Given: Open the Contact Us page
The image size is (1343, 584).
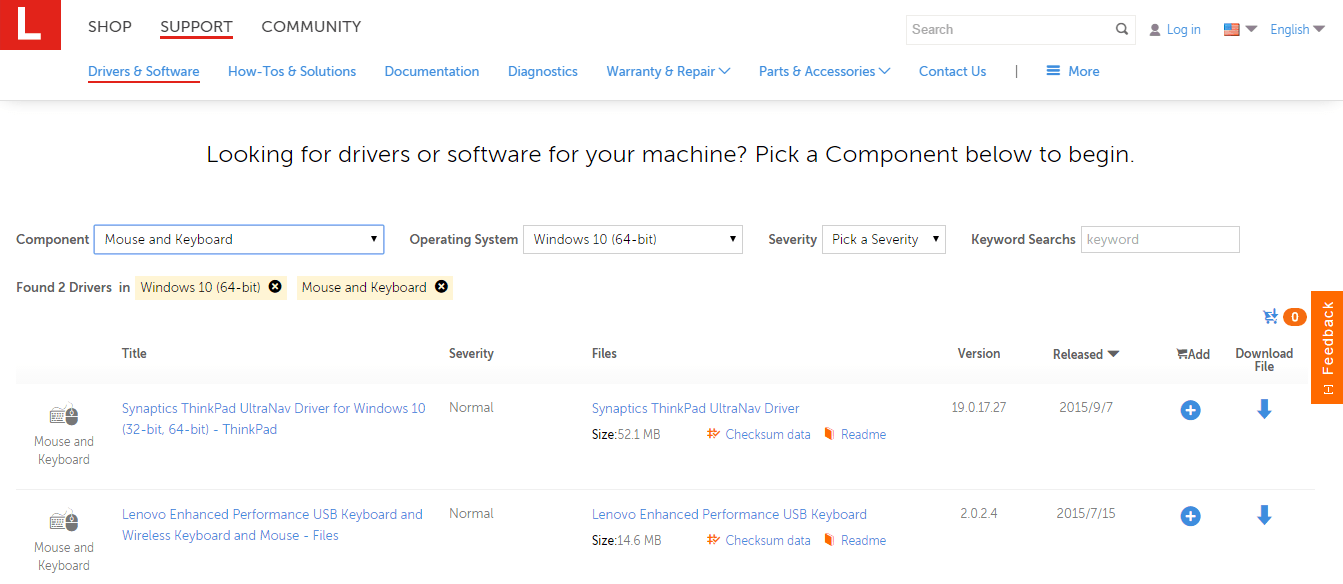Looking at the screenshot, I should point(952,71).
